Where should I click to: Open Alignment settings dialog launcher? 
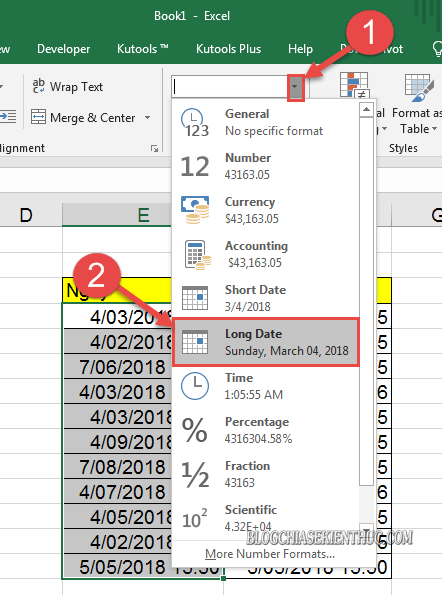click(154, 148)
